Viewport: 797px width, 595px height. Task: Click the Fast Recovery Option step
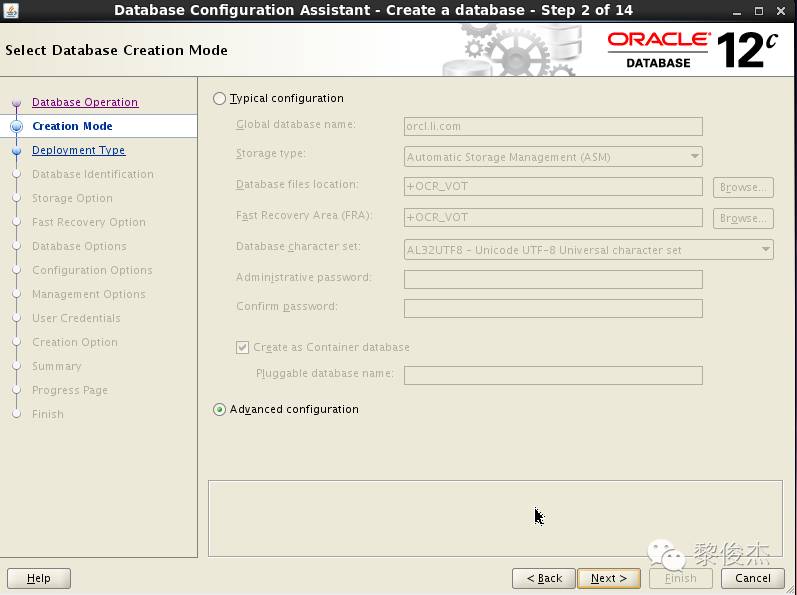point(89,222)
